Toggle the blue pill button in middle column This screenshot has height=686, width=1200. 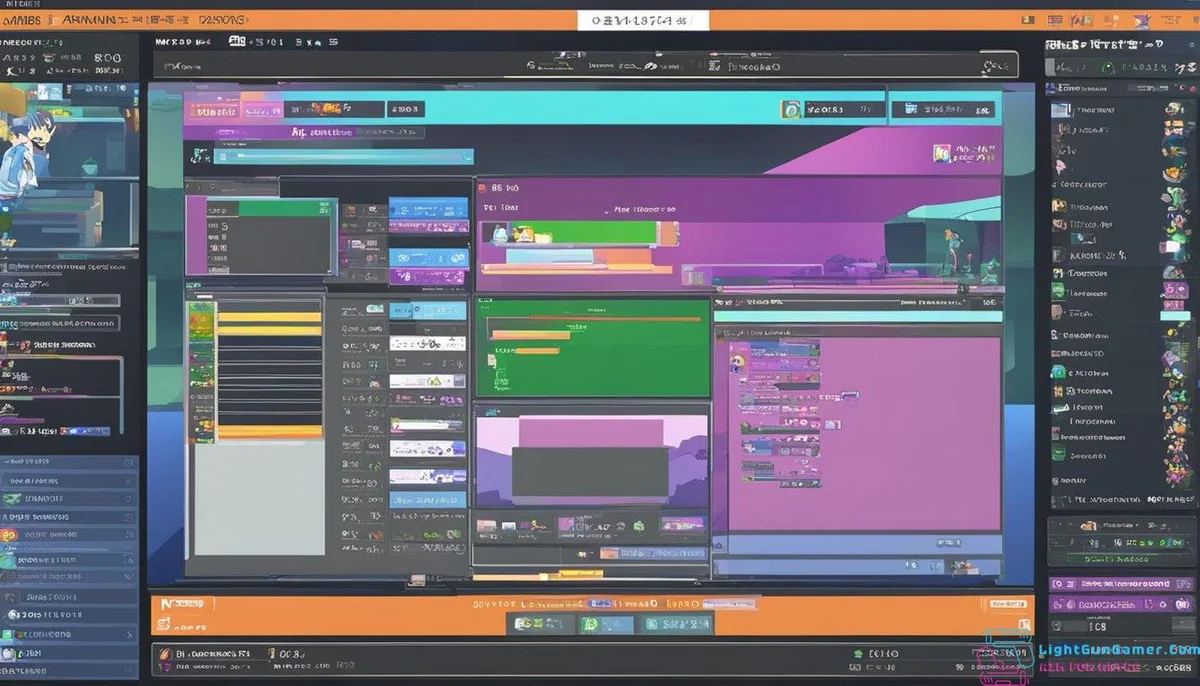point(427,207)
